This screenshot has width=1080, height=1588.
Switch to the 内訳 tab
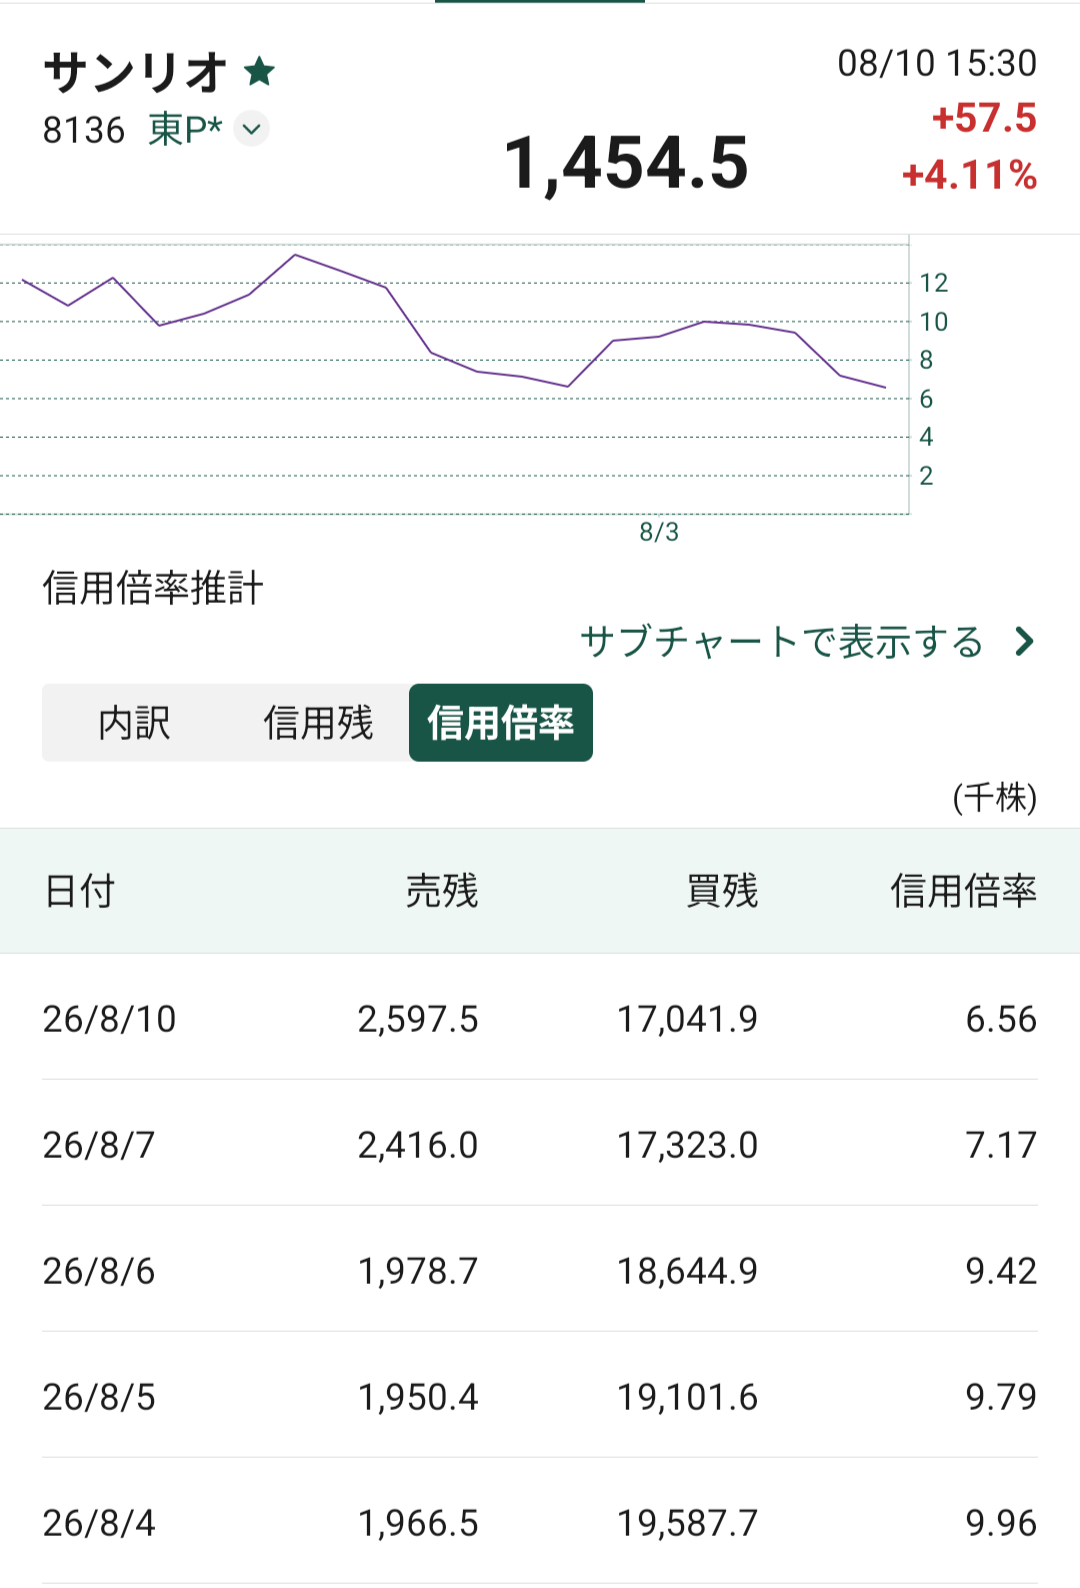(x=134, y=723)
